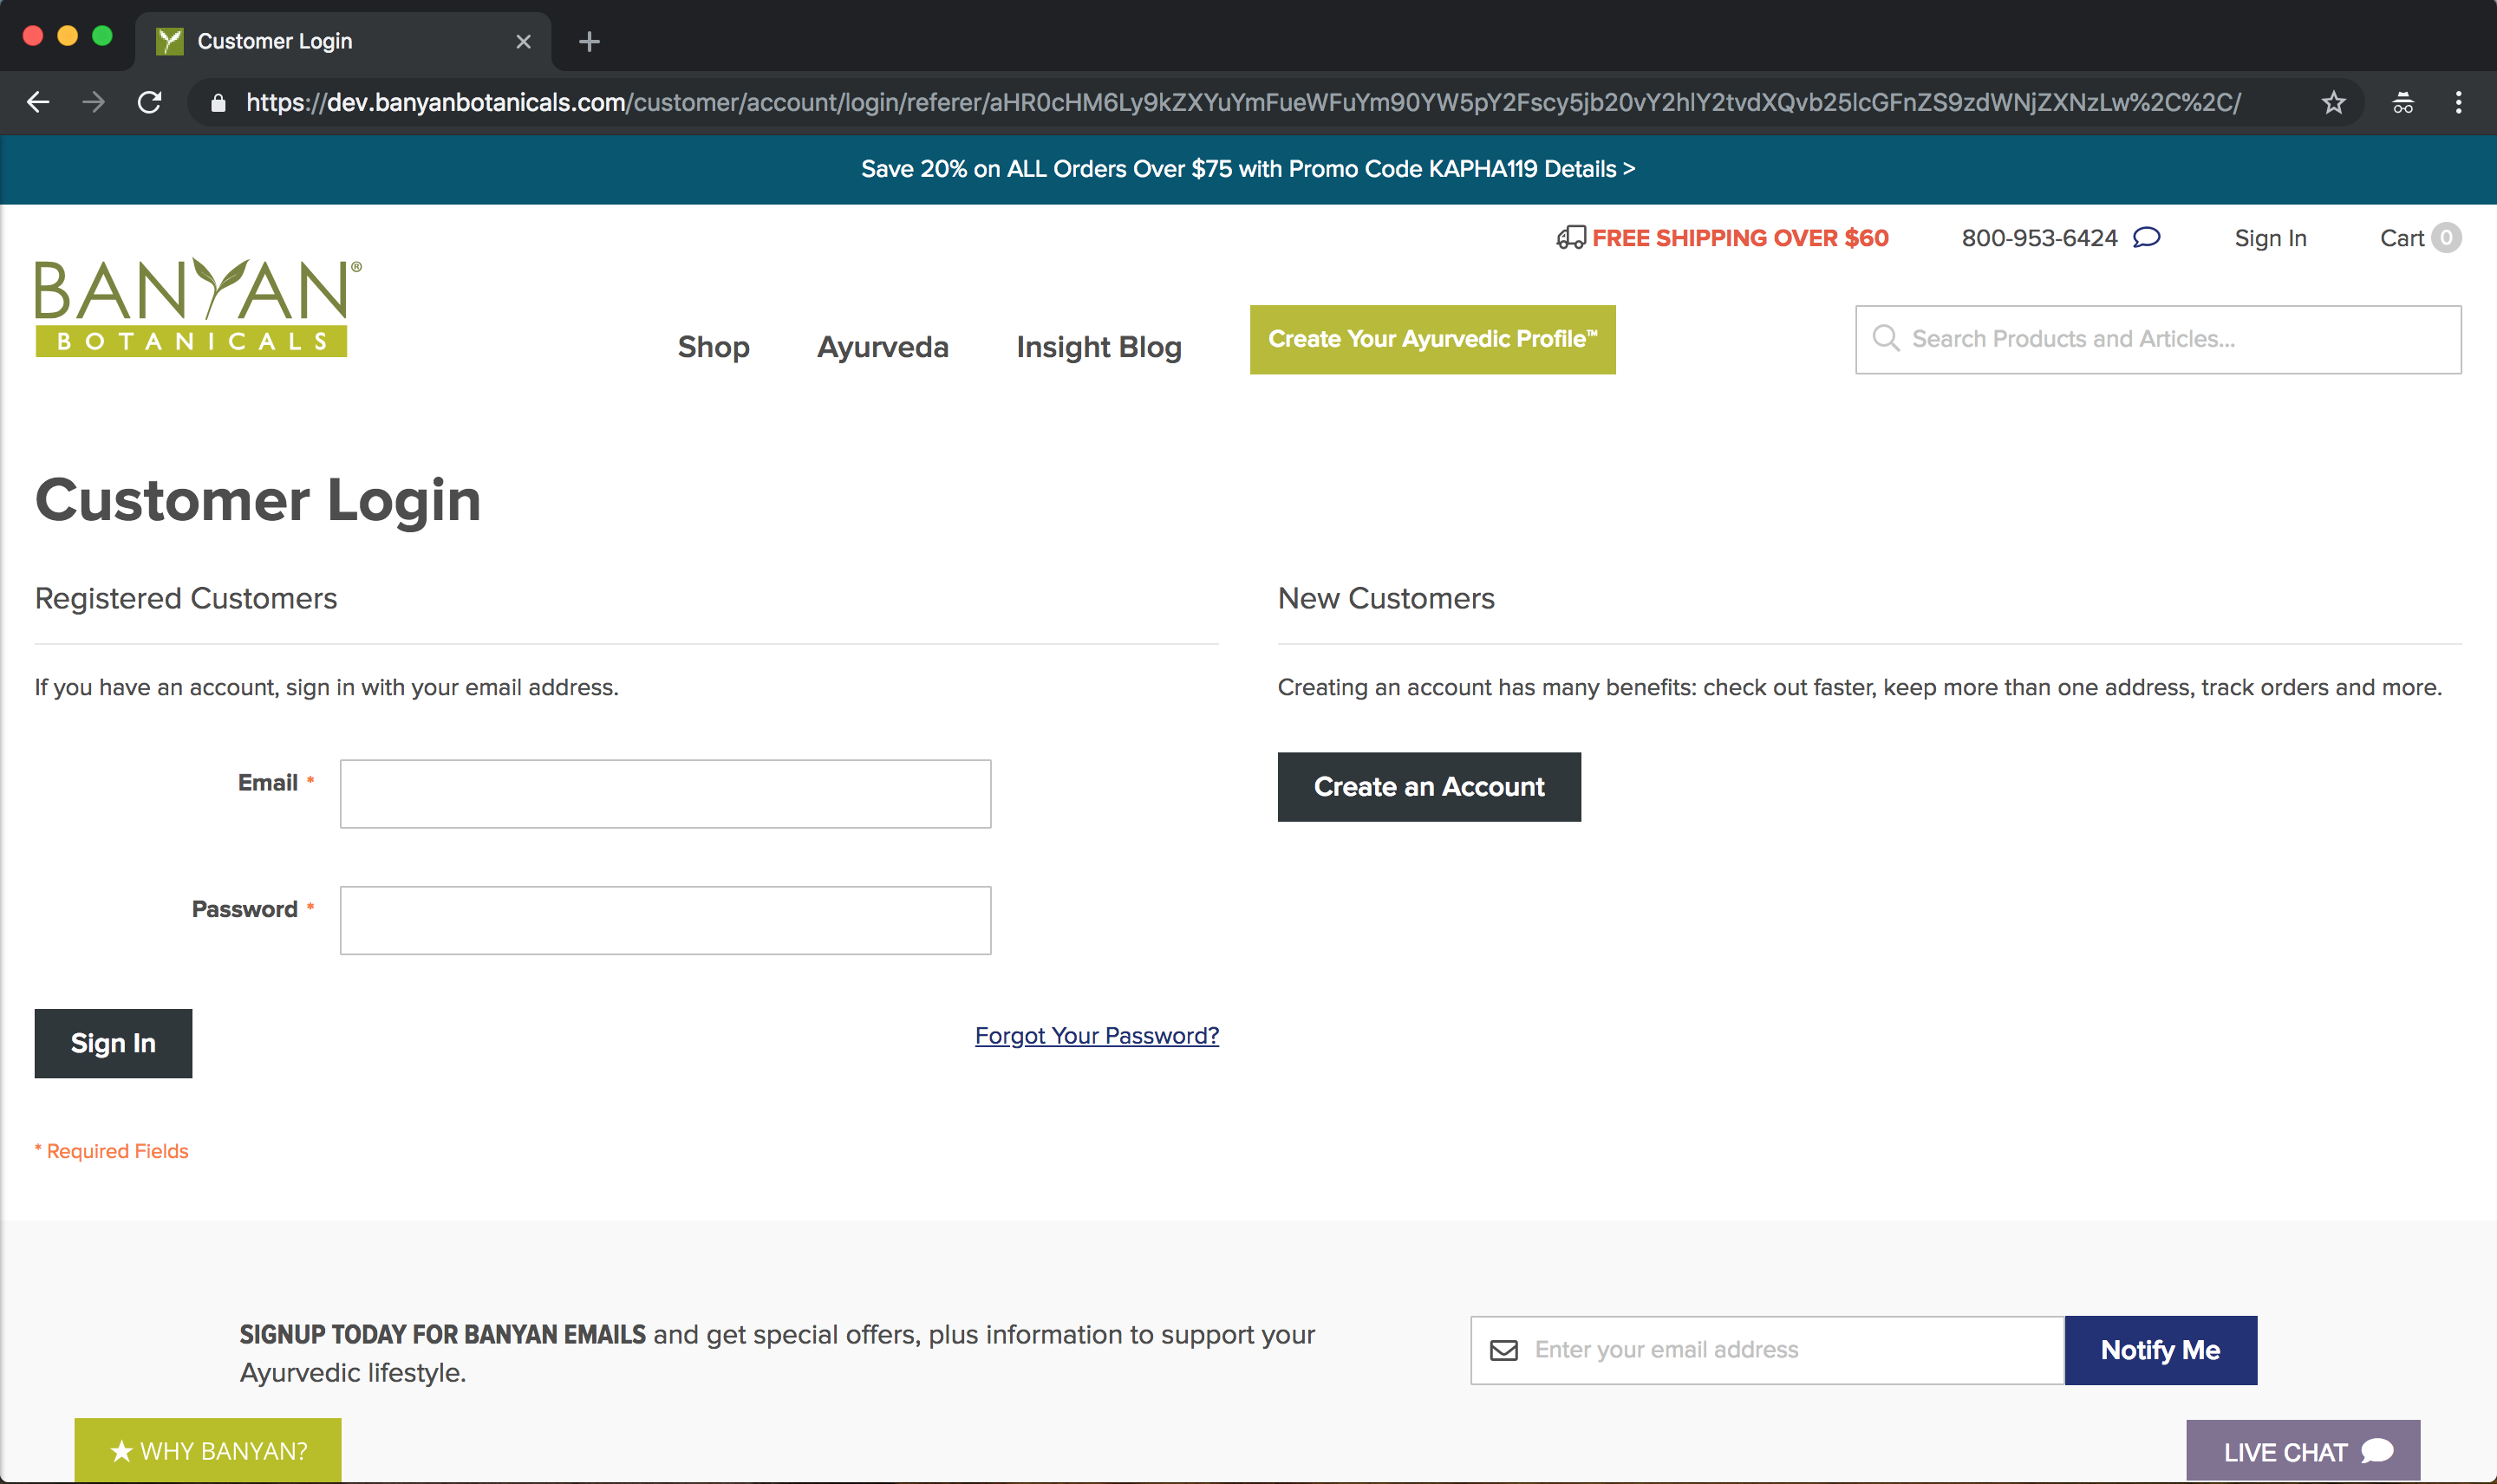Screen dimensions: 2497x1484
Task: Click the Customer Login heading
Action: tap(258, 500)
